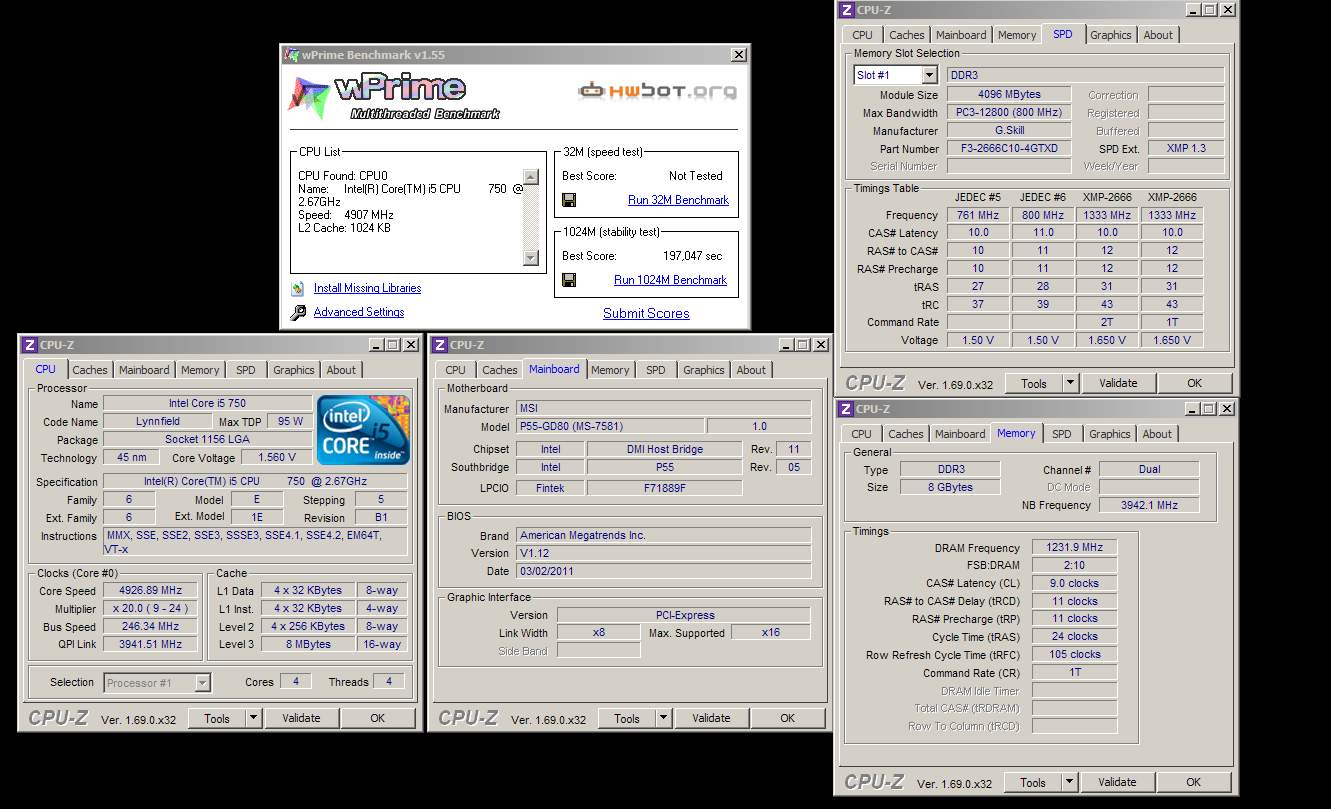Close the wPrime Benchmark window

click(738, 55)
